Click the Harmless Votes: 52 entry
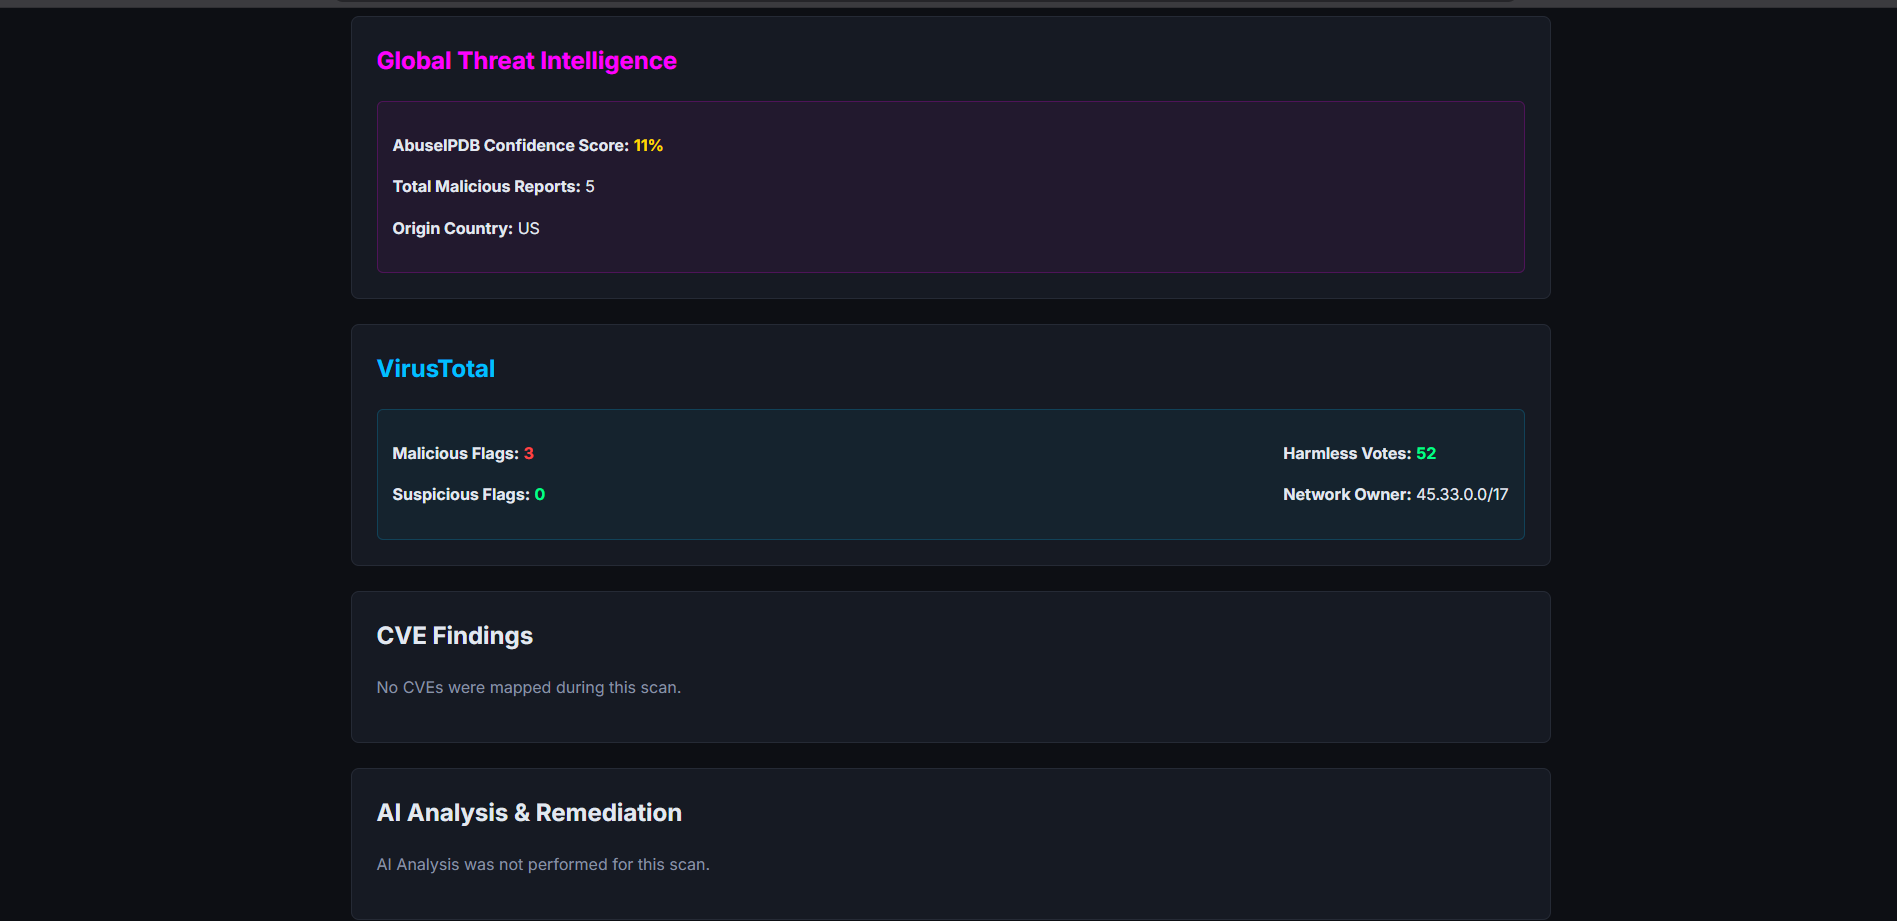The height and width of the screenshot is (921, 1897). coord(1359,454)
